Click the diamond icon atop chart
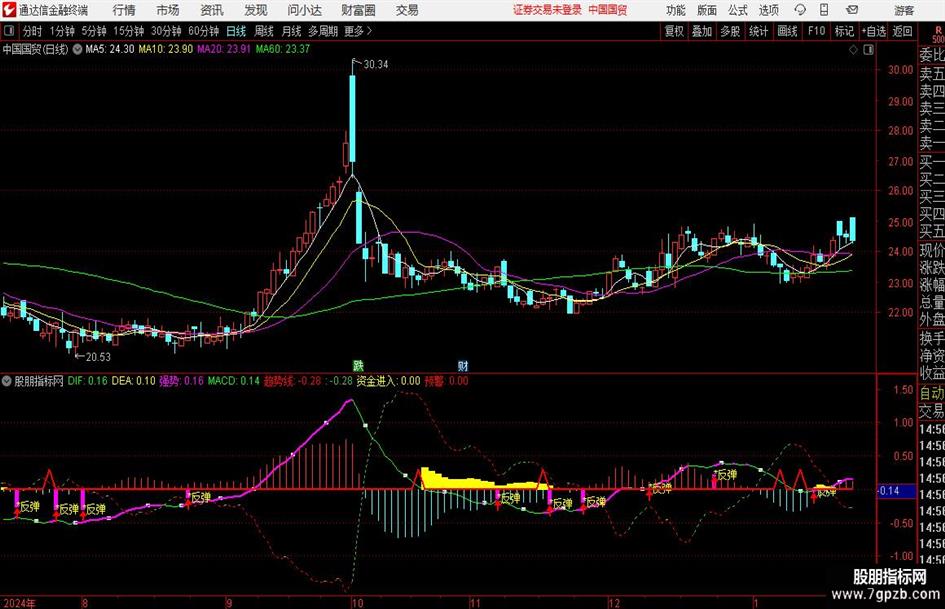Viewport: 945px width, 609px height. pyautogui.click(x=853, y=50)
